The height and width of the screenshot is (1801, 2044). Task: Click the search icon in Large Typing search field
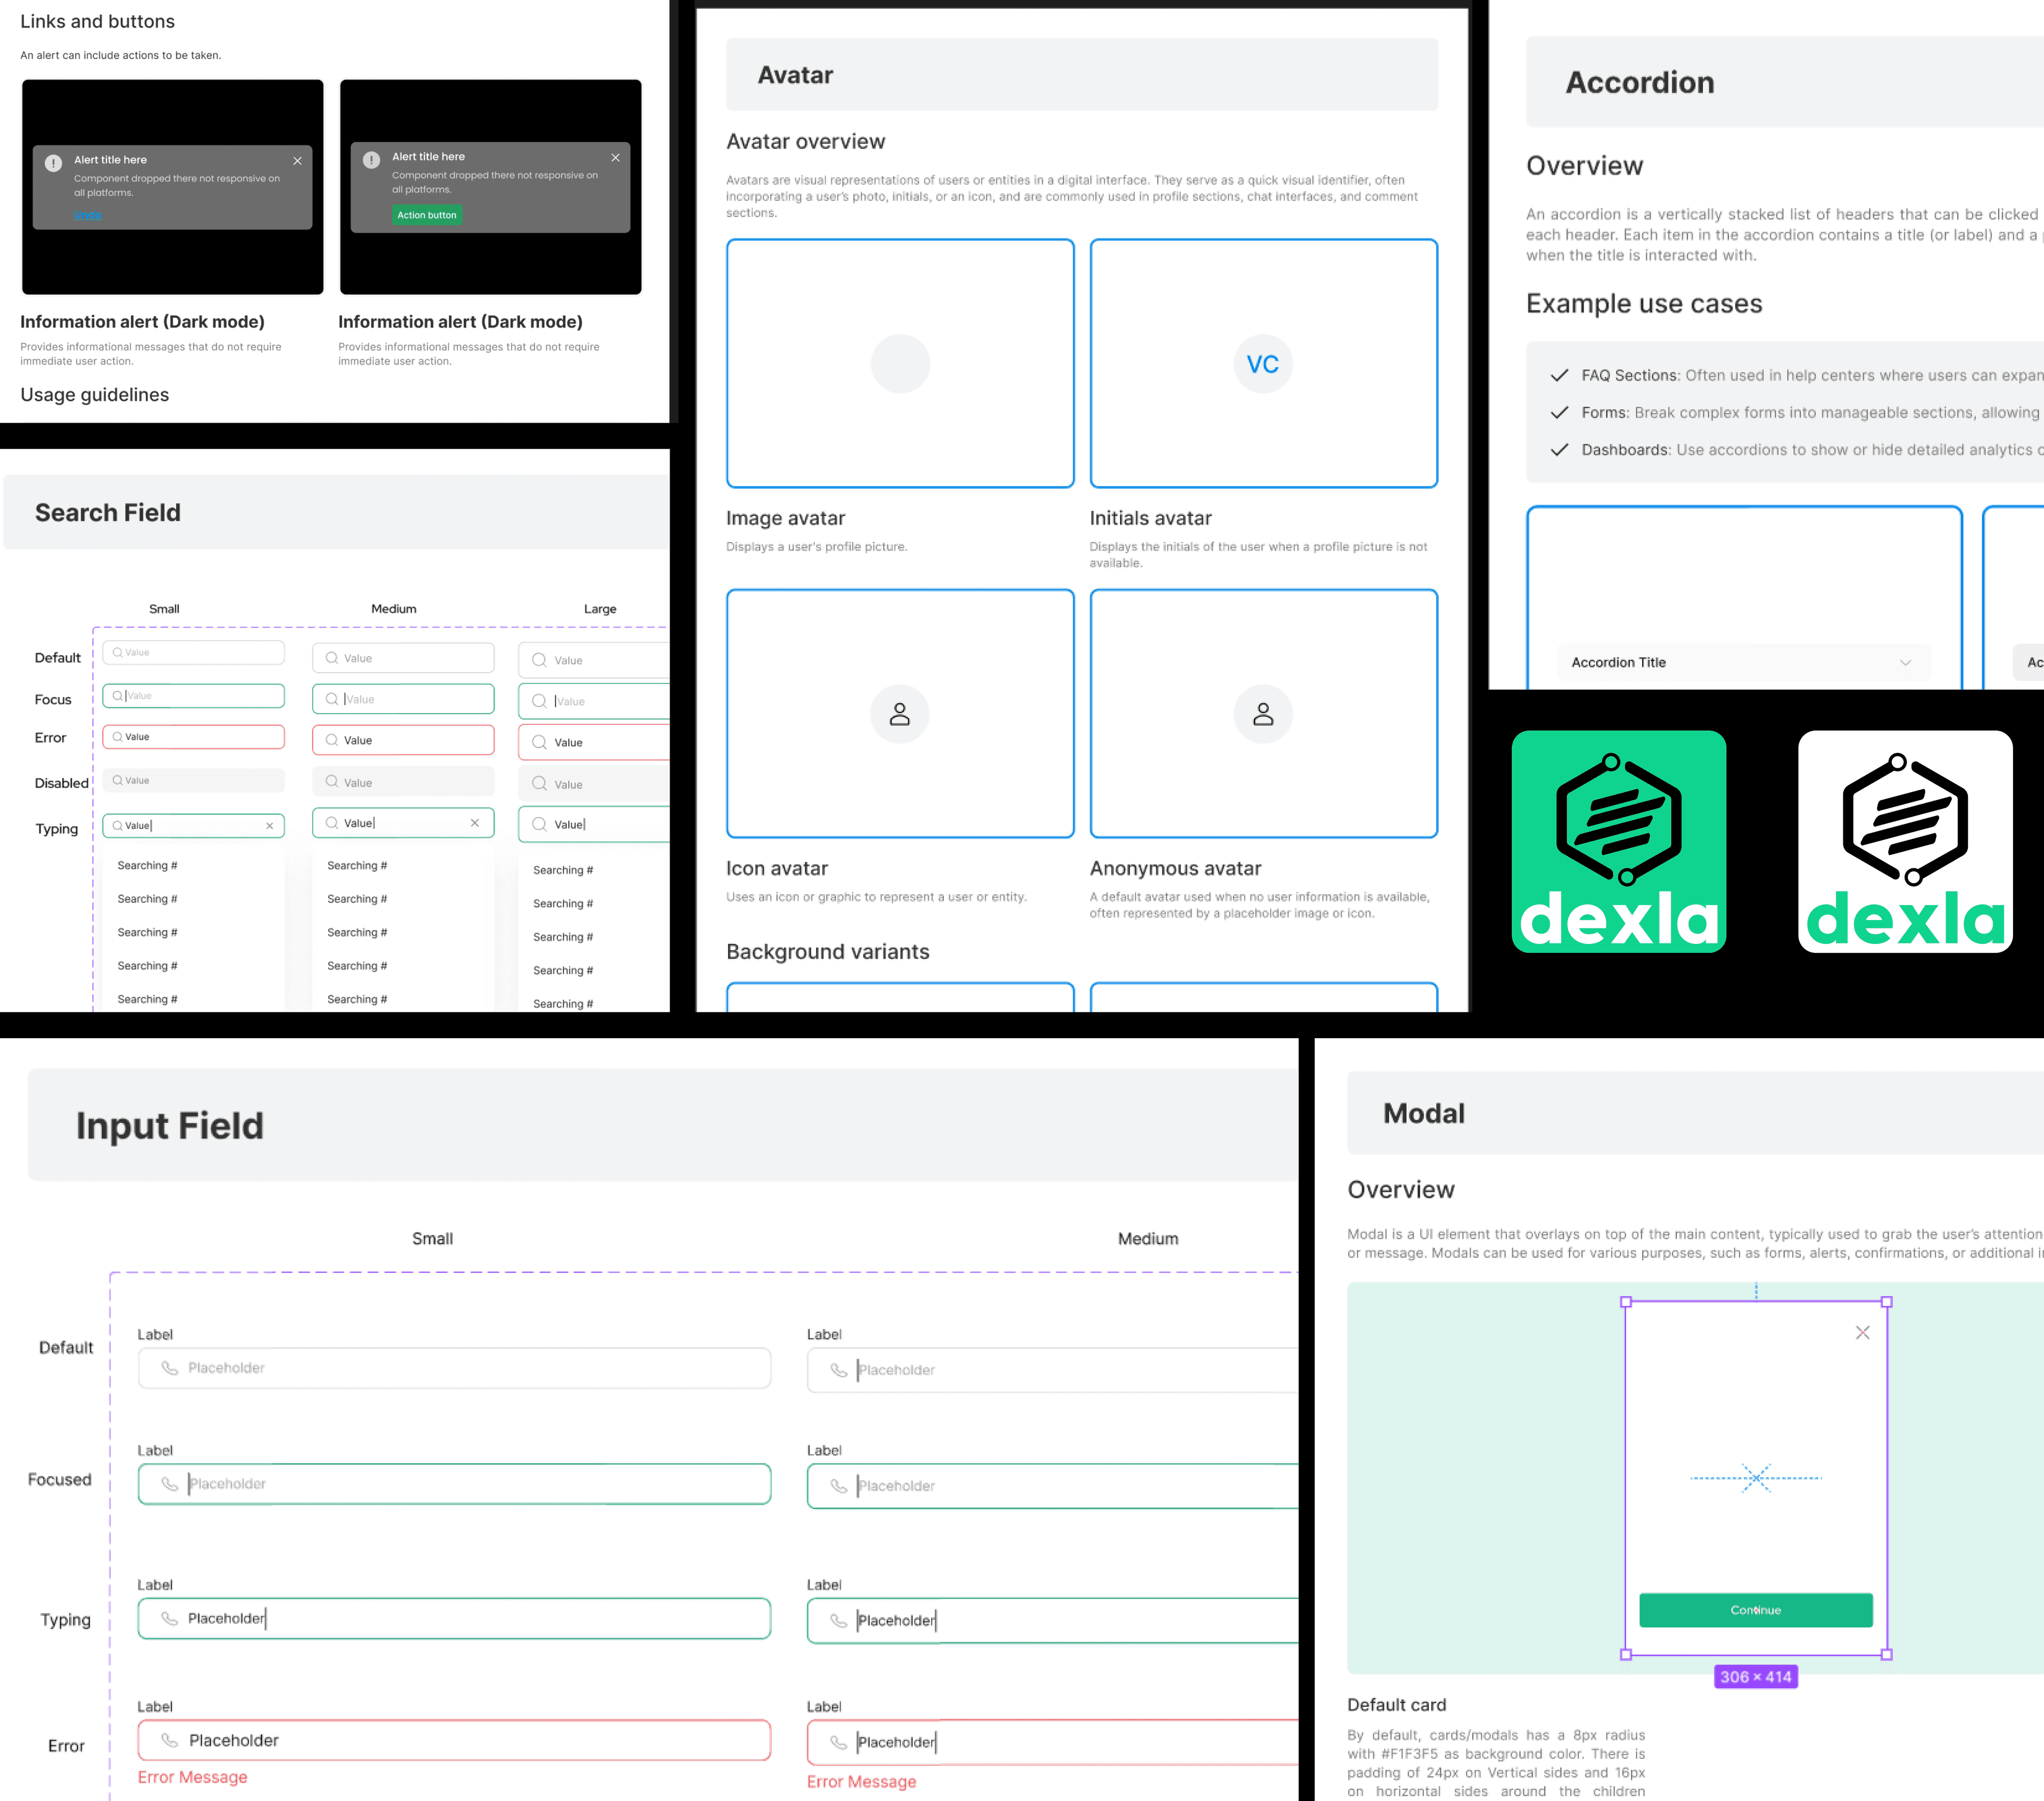(x=540, y=824)
